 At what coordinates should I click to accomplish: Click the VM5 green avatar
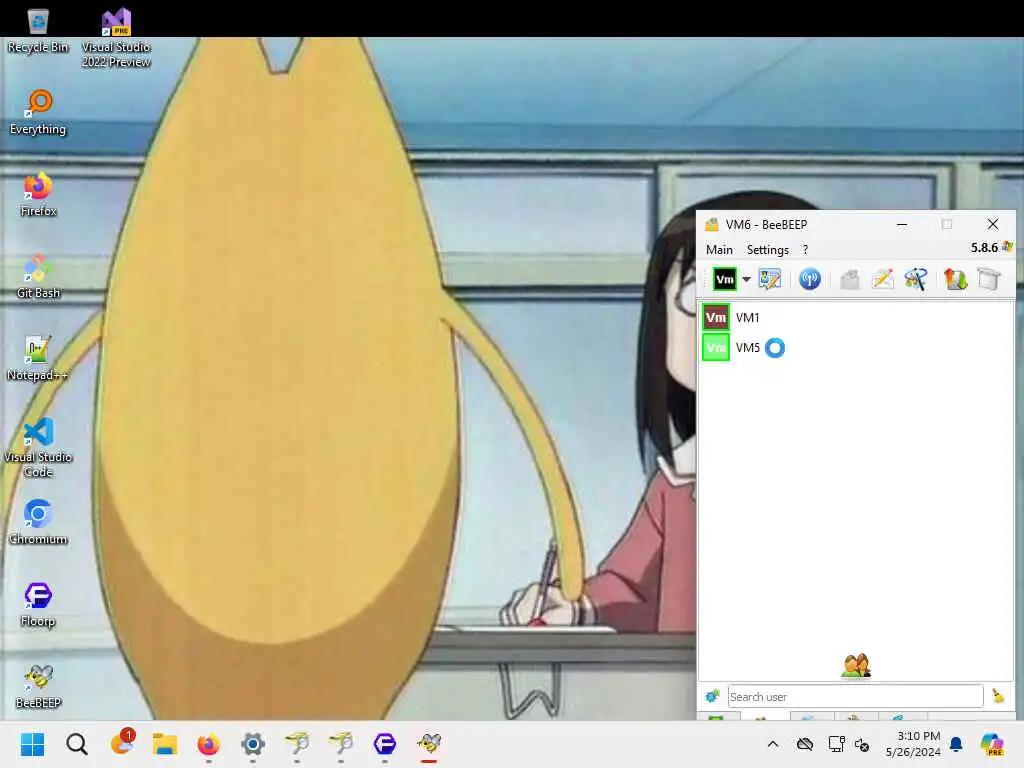pyautogui.click(x=716, y=347)
